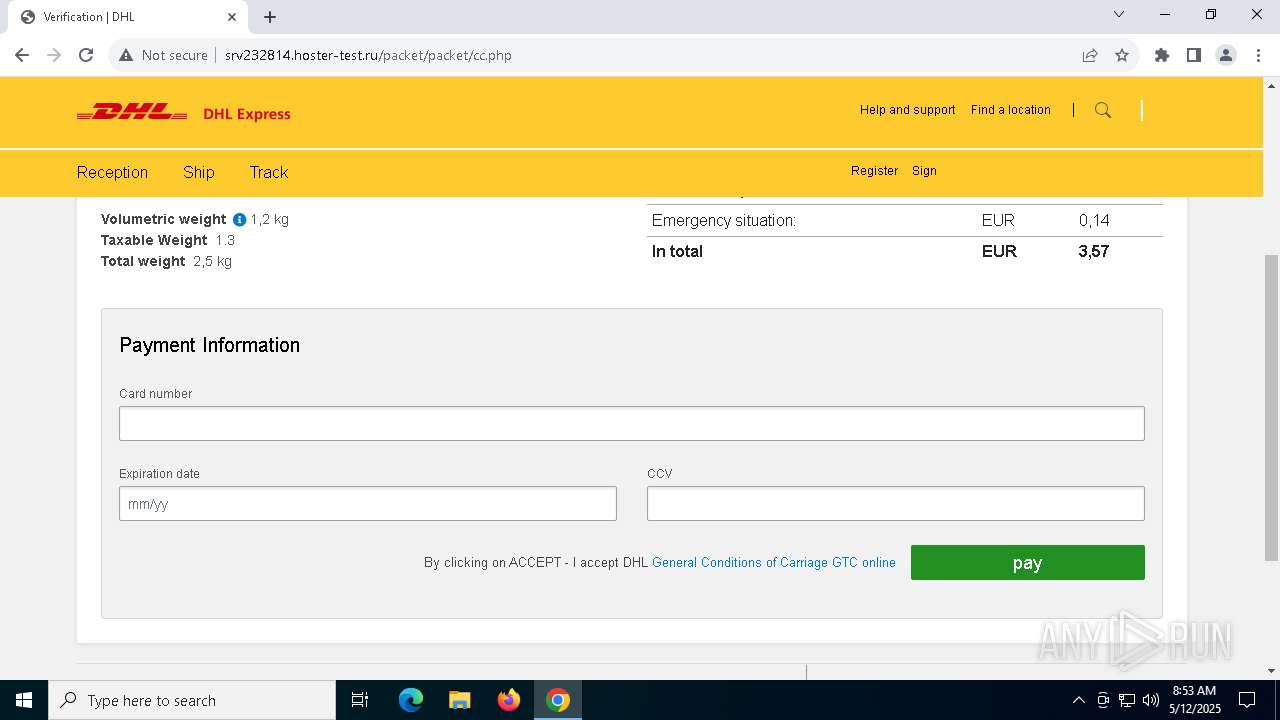Click the DHL Express logo

tap(183, 113)
